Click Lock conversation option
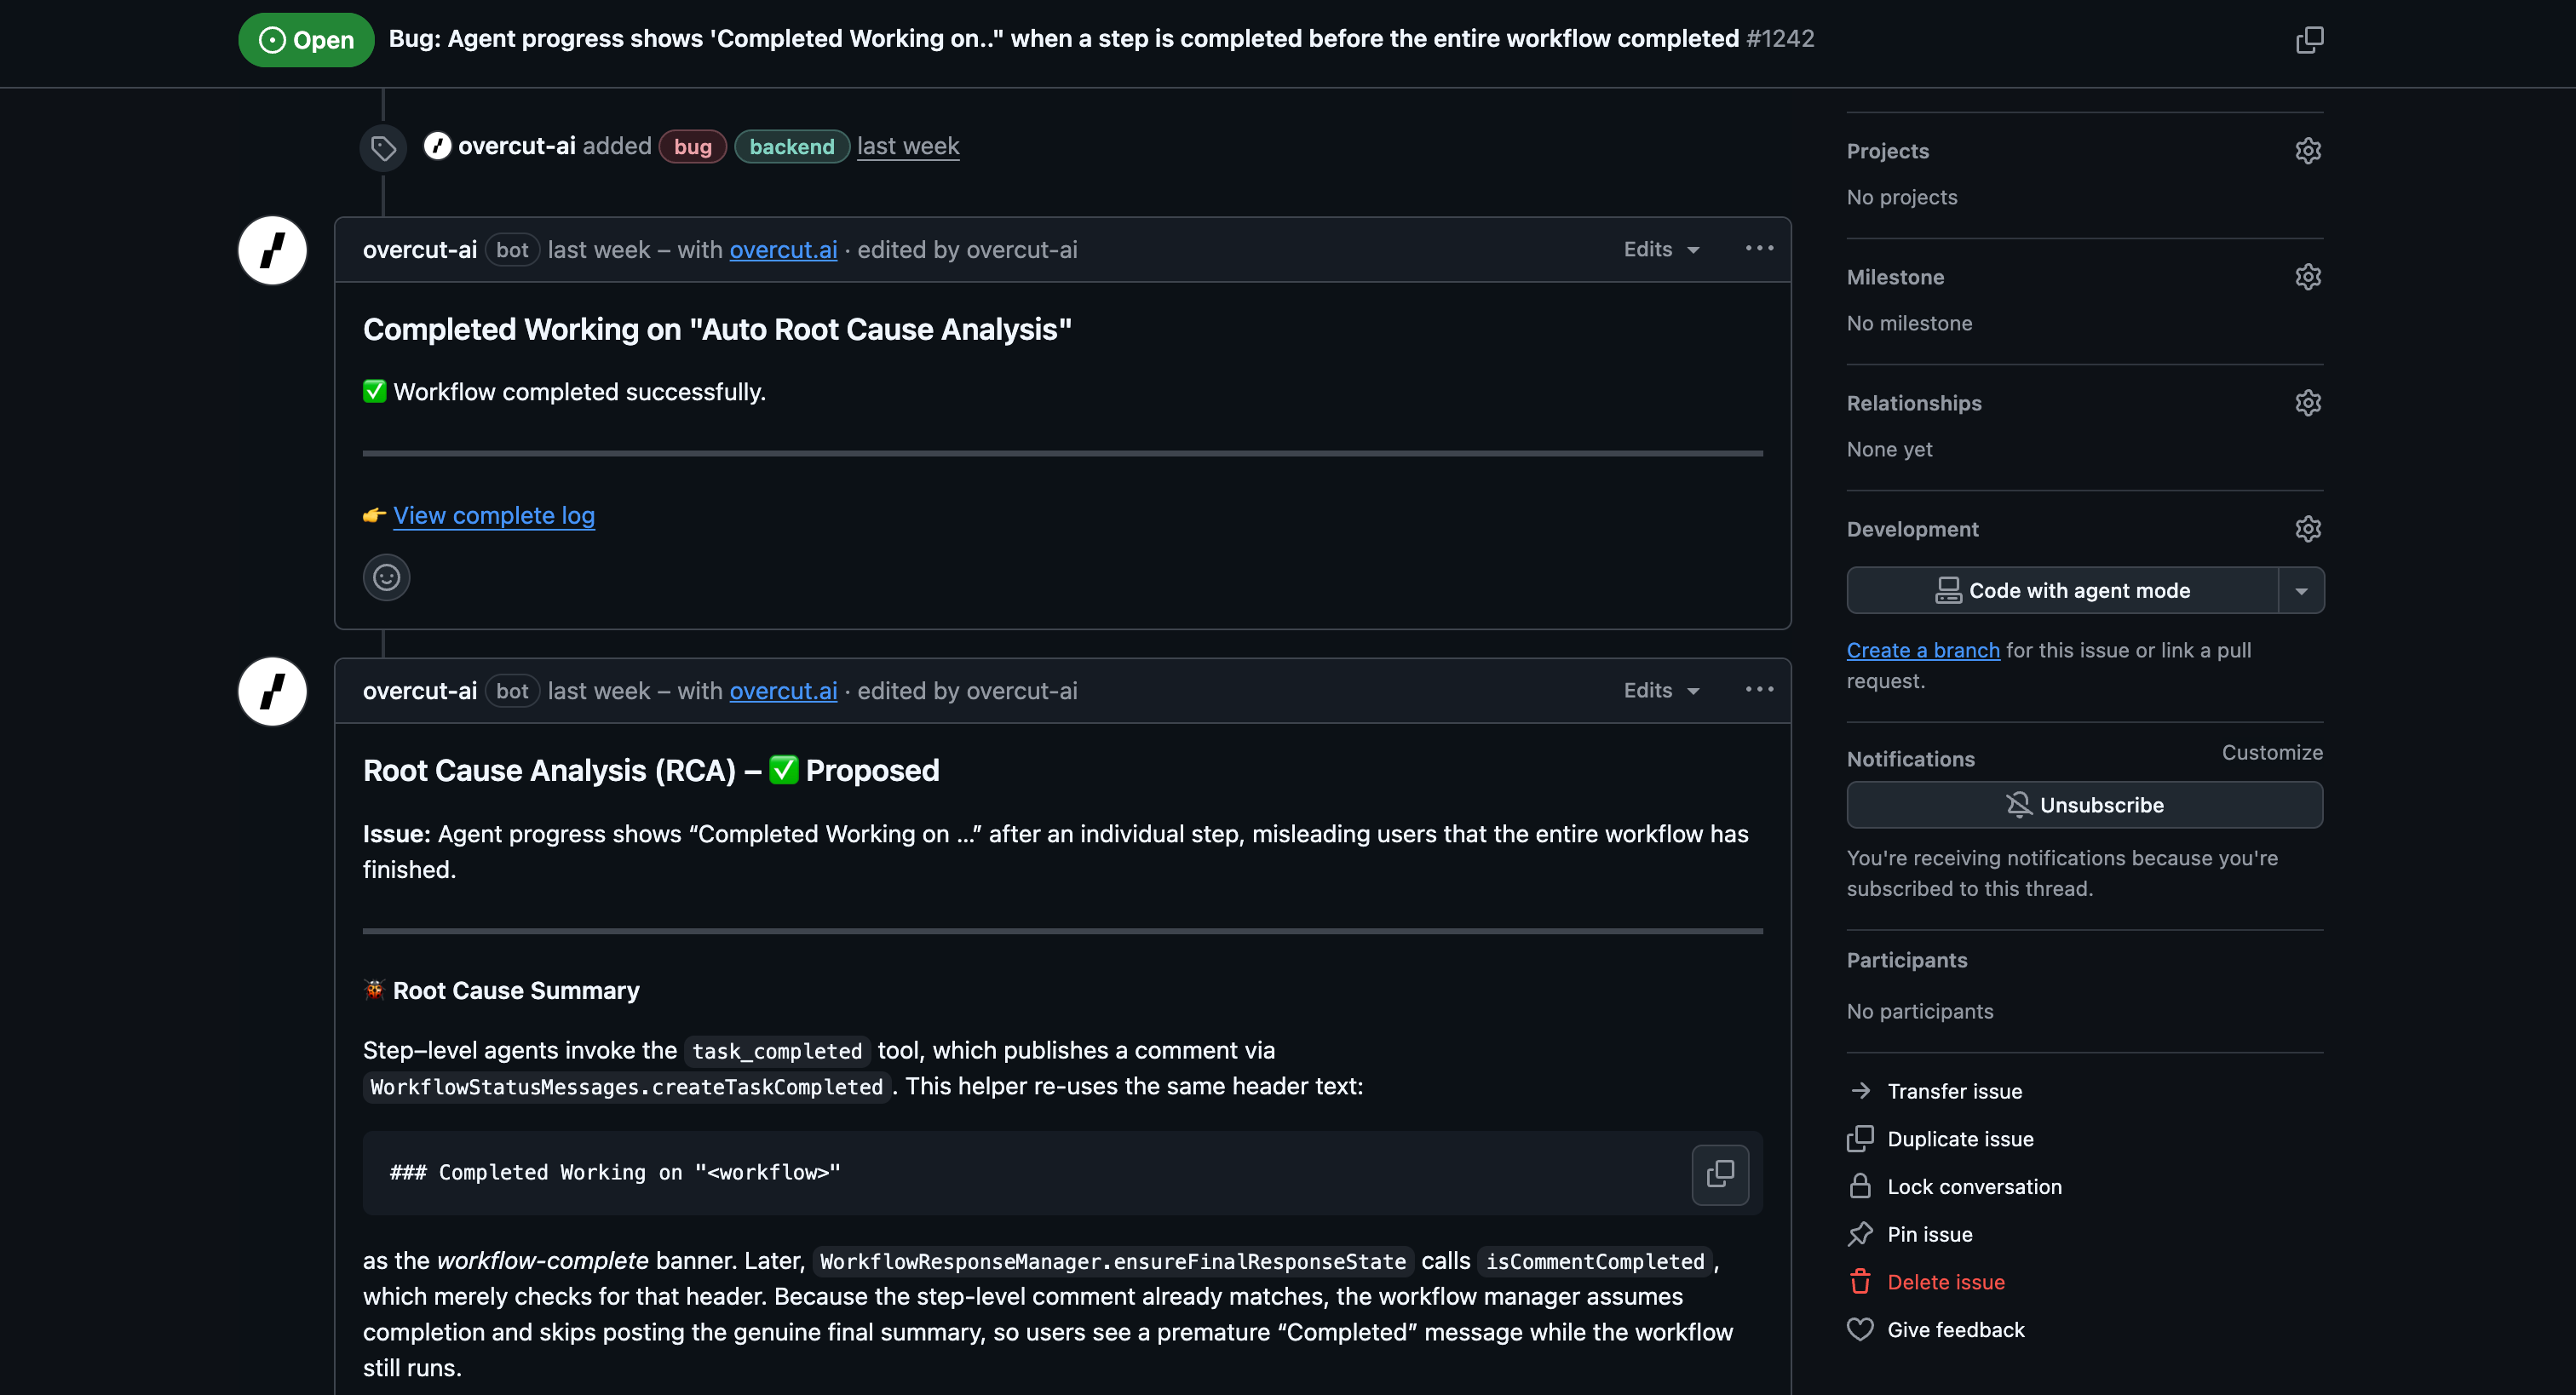 (1973, 1187)
